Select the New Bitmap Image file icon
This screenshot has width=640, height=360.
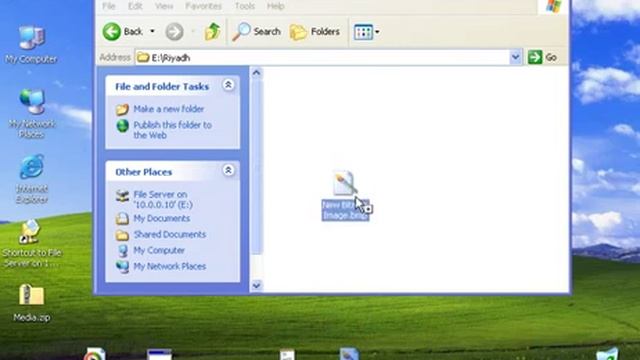[x=345, y=183]
